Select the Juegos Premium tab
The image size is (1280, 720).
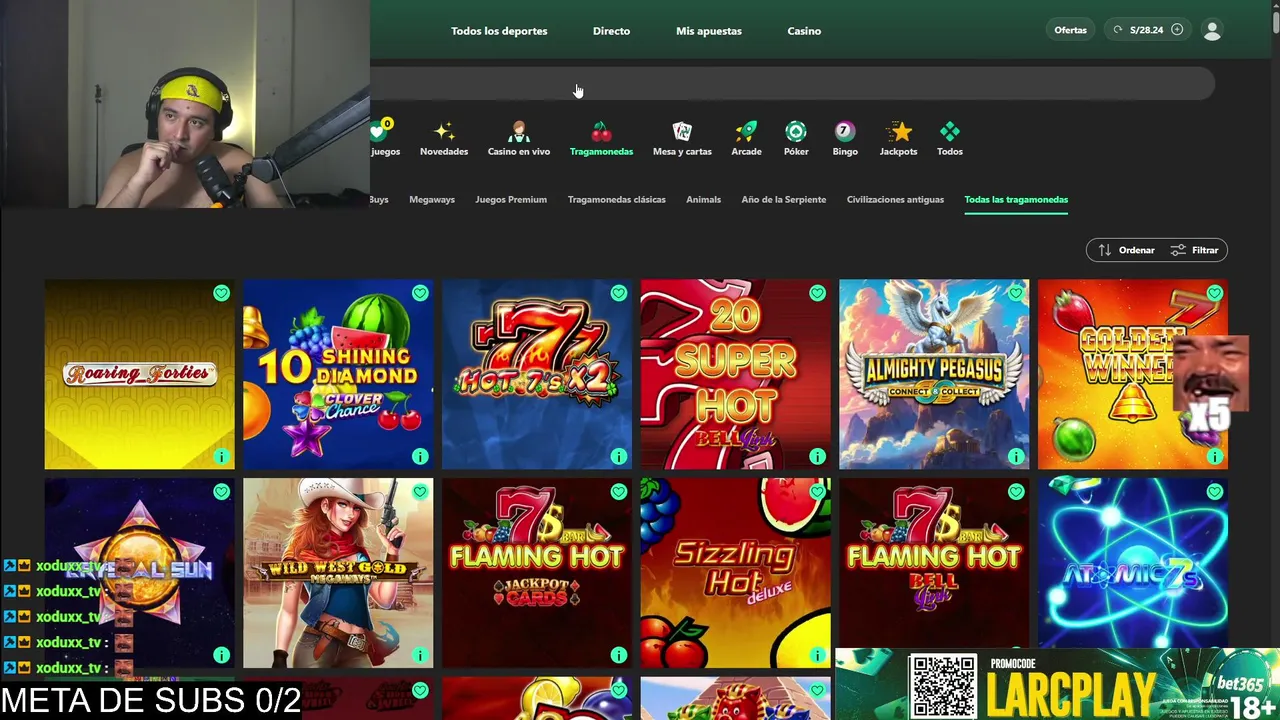511,200
